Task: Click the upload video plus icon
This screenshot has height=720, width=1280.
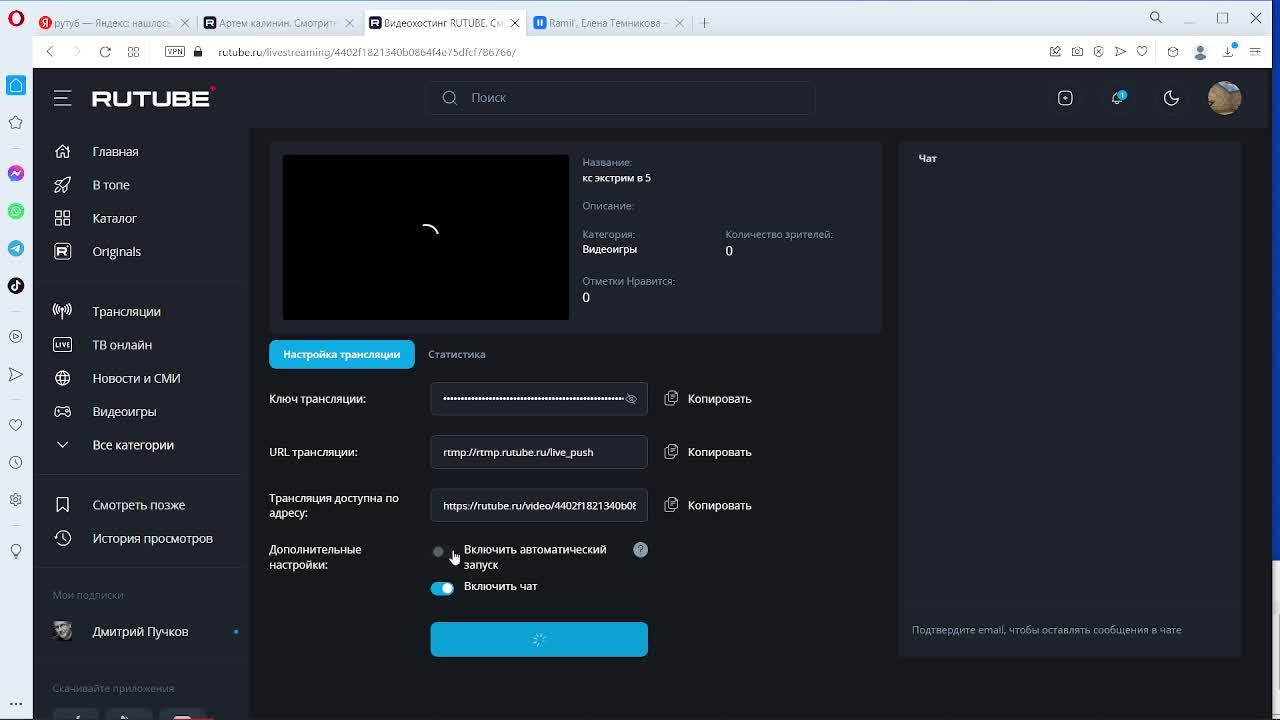Action: [1065, 98]
